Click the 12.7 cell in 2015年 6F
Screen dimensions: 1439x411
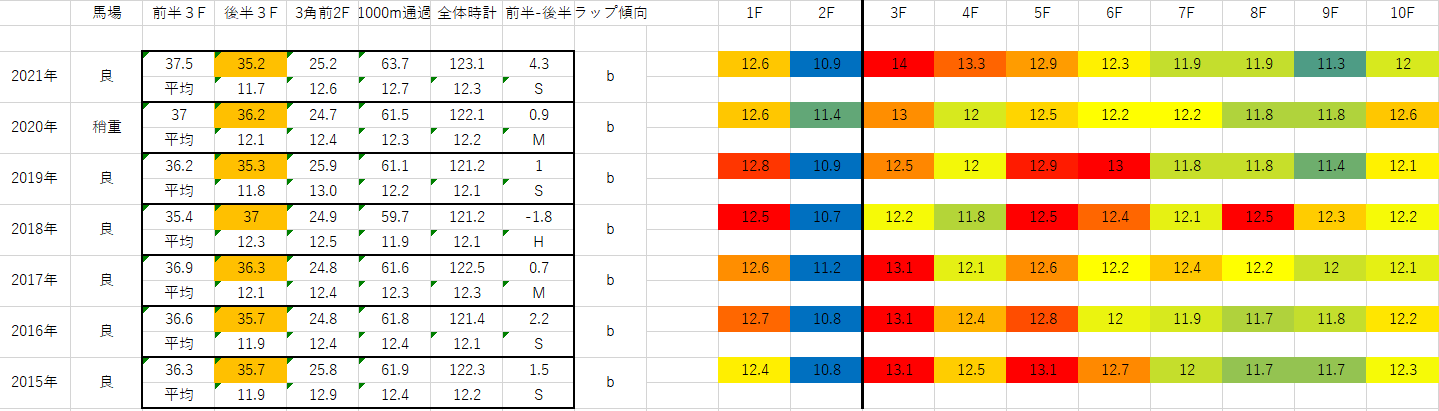coord(1114,370)
